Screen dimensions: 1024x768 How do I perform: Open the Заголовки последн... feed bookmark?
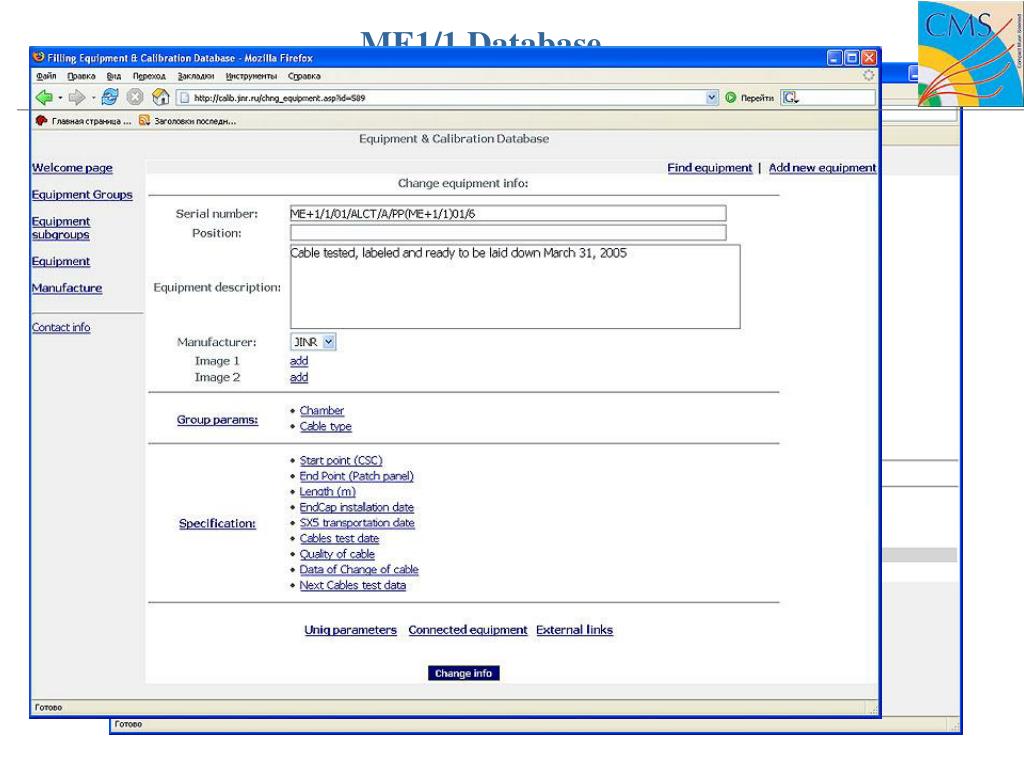coord(187,121)
